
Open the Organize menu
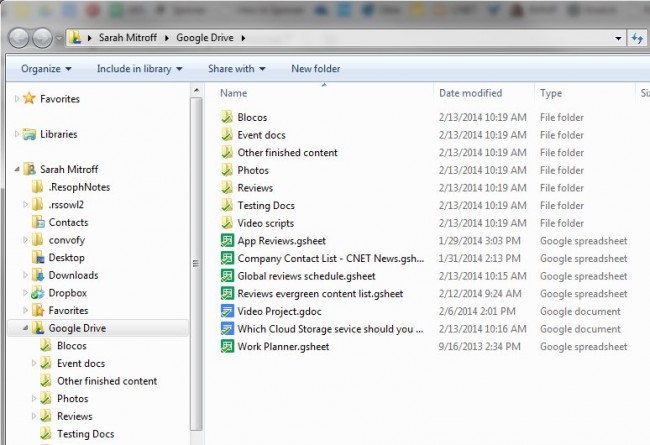click(46, 69)
